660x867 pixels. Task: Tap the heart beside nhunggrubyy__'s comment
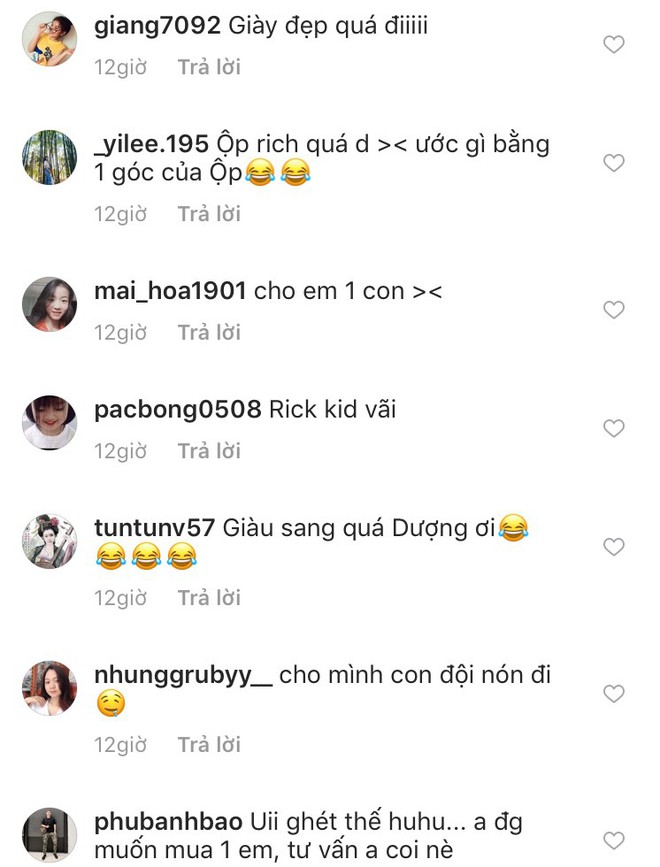614,693
